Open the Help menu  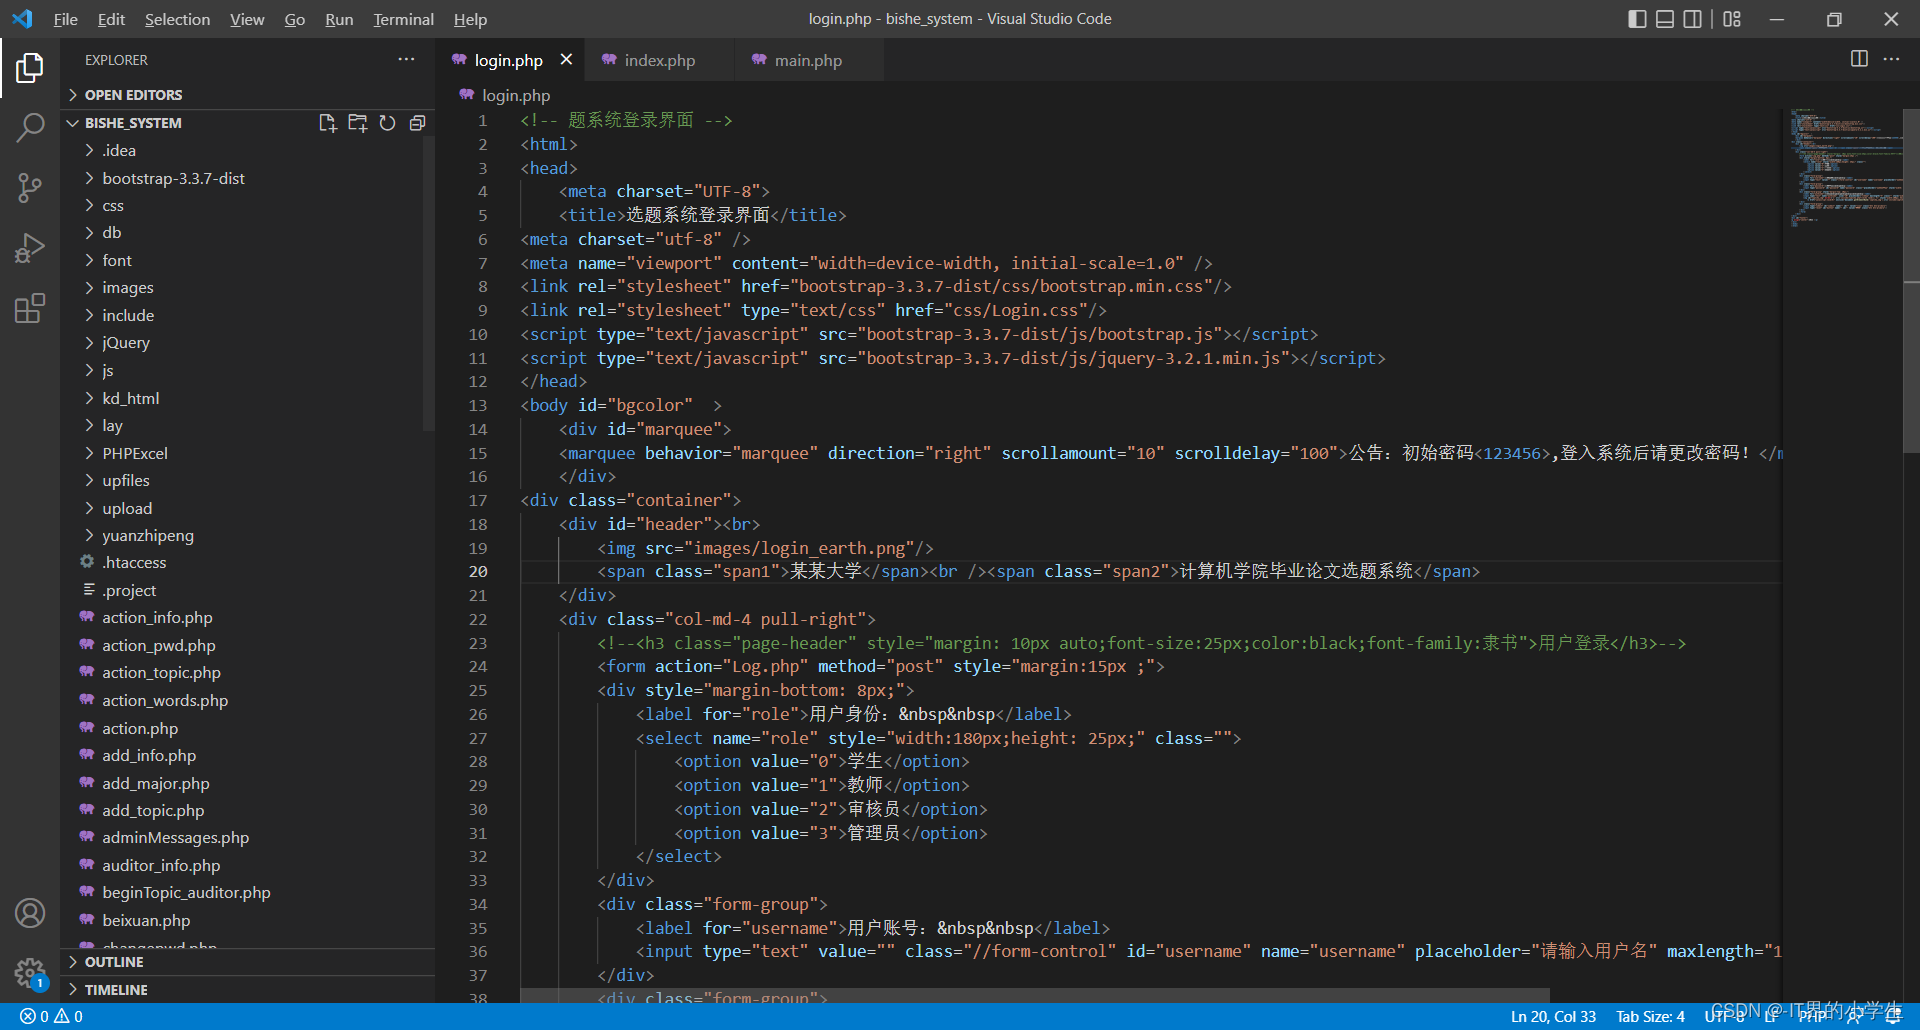pos(470,19)
